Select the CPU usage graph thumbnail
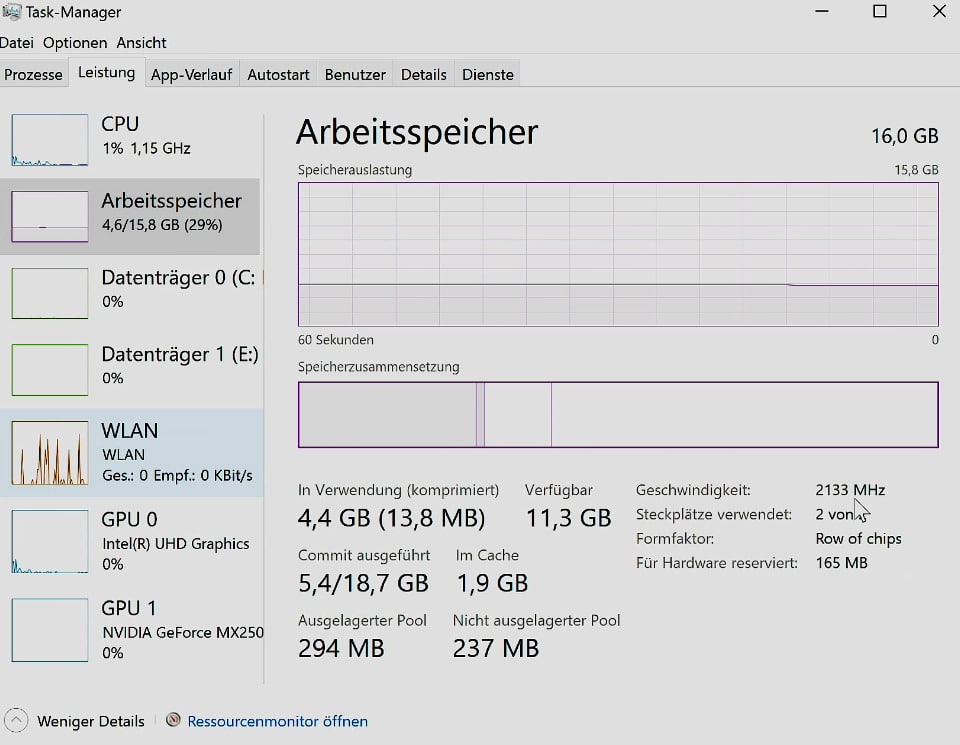This screenshot has height=745, width=960. click(x=50, y=140)
